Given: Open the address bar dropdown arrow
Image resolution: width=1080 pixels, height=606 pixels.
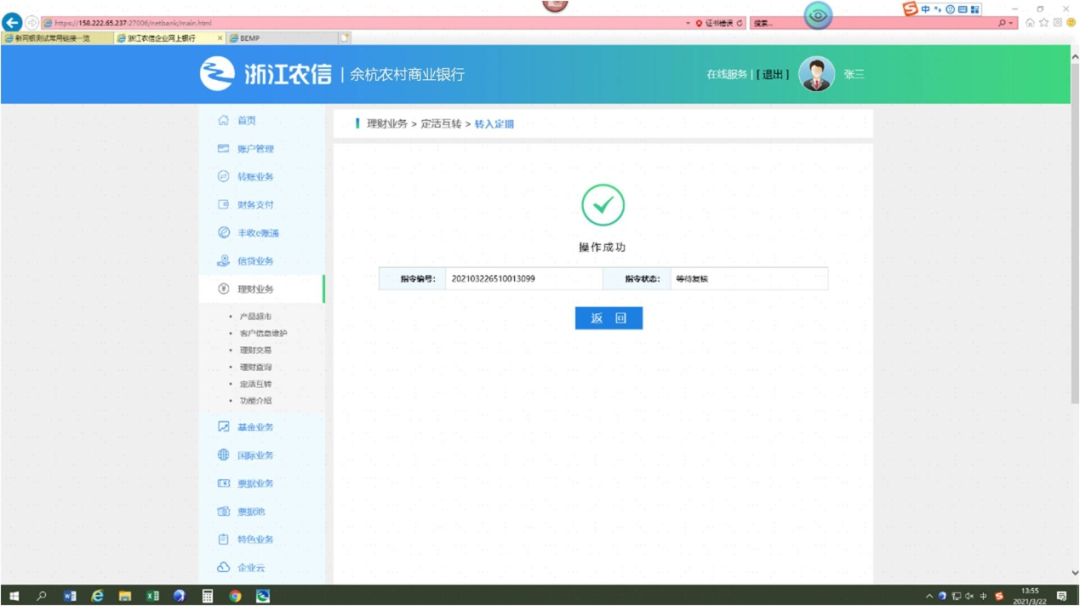Looking at the screenshot, I should point(688,23).
